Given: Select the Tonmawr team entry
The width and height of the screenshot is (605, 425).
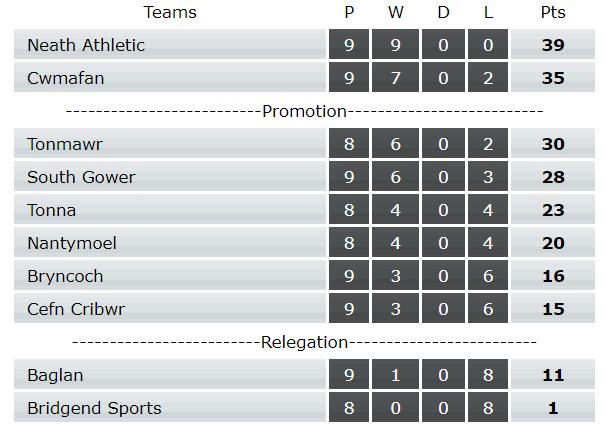Looking at the screenshot, I should (x=65, y=144).
